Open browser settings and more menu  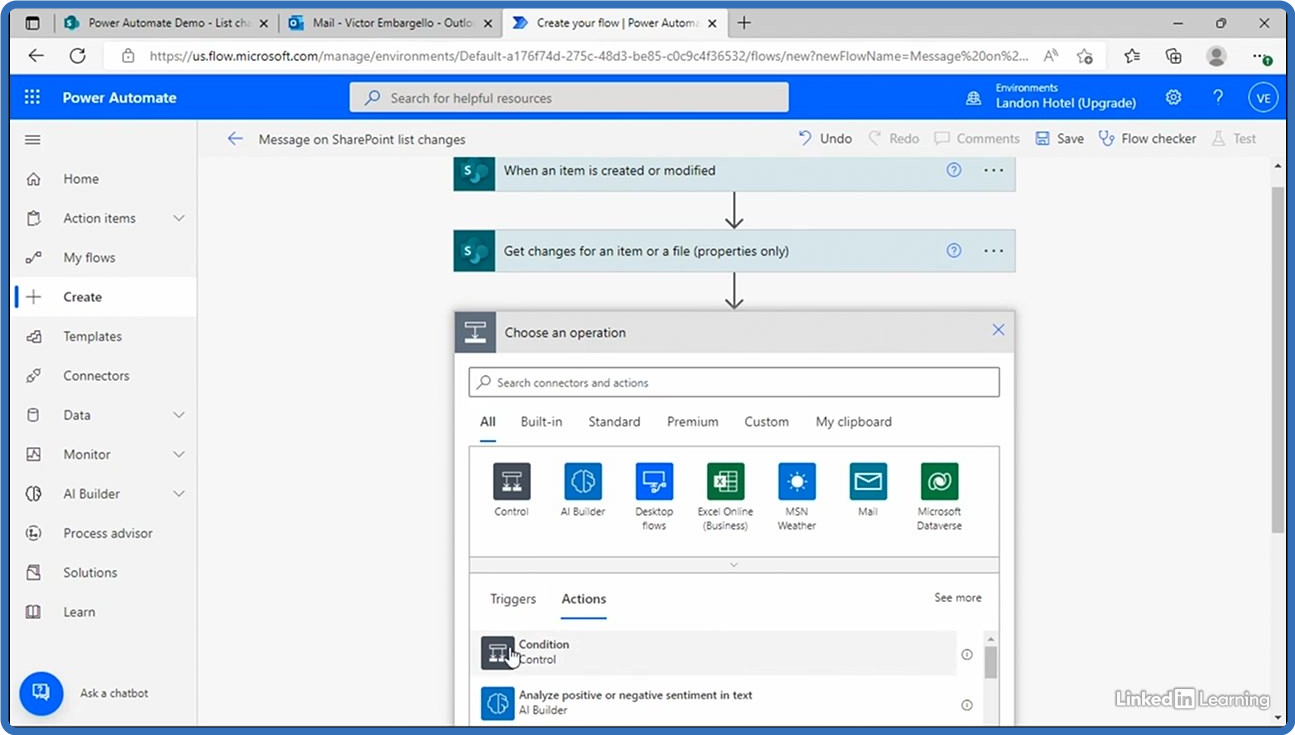pos(1261,57)
